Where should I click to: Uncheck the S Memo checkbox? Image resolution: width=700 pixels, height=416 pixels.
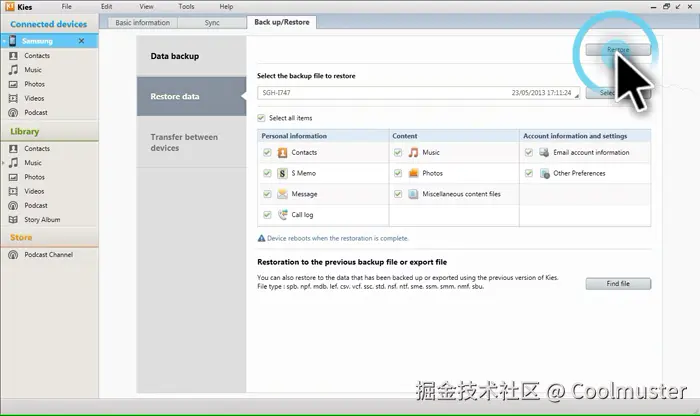(x=267, y=173)
